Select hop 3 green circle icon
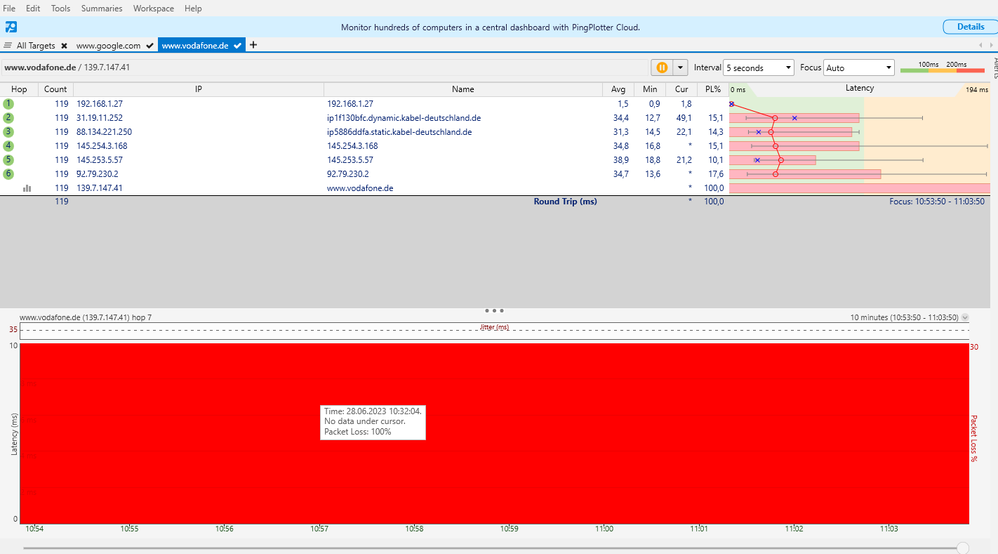 (8, 132)
